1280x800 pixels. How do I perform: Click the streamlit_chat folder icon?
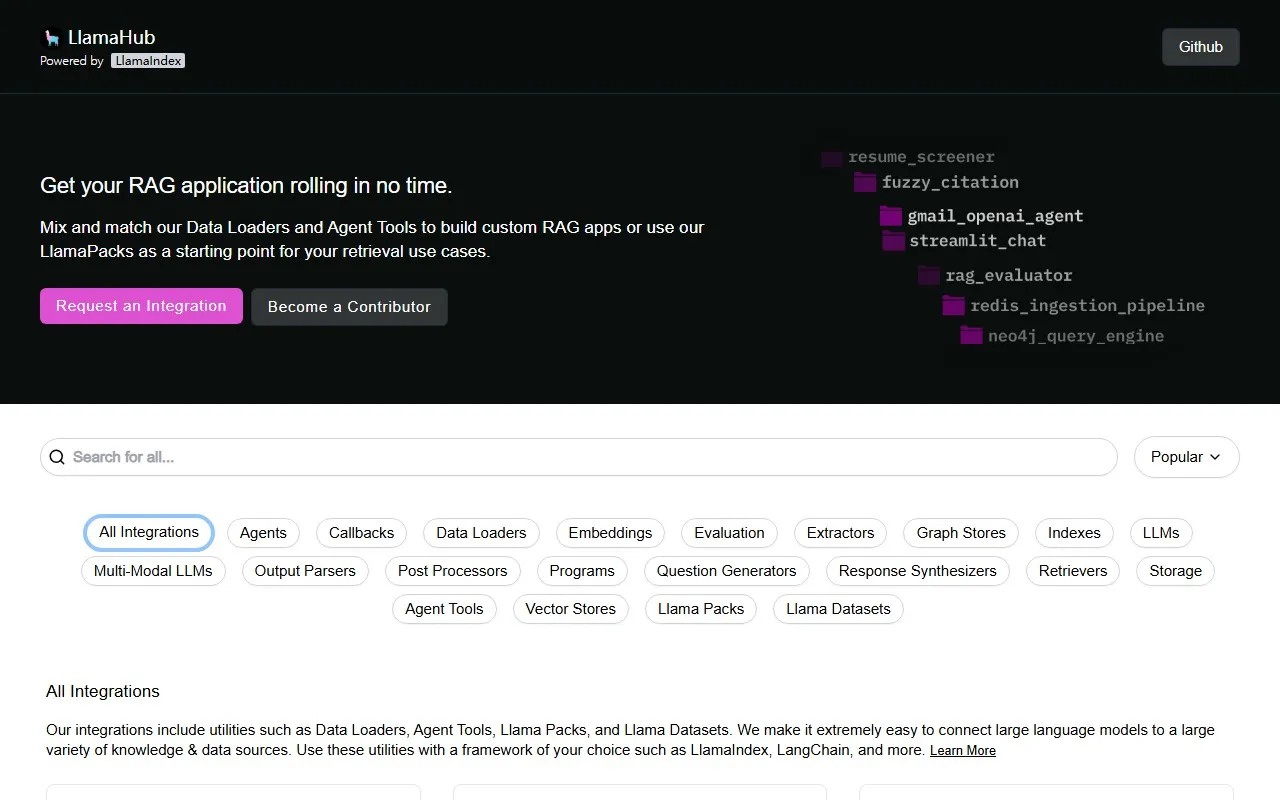893,241
